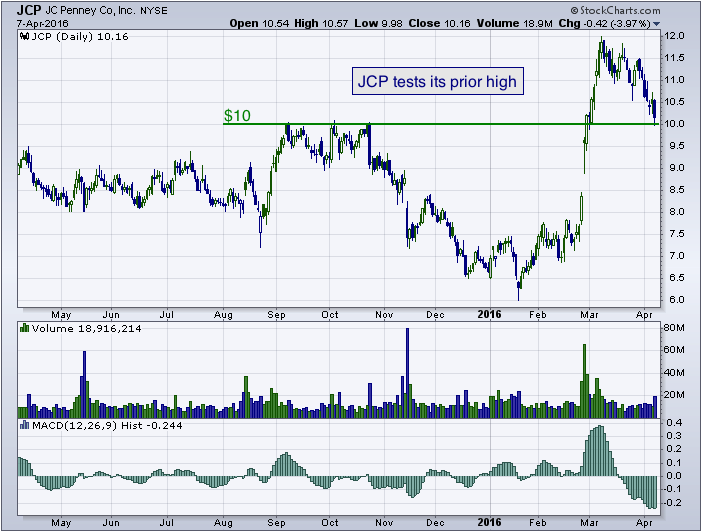
Task: Select the 'JCP tests its prior high' annotation box
Action: [x=437, y=82]
